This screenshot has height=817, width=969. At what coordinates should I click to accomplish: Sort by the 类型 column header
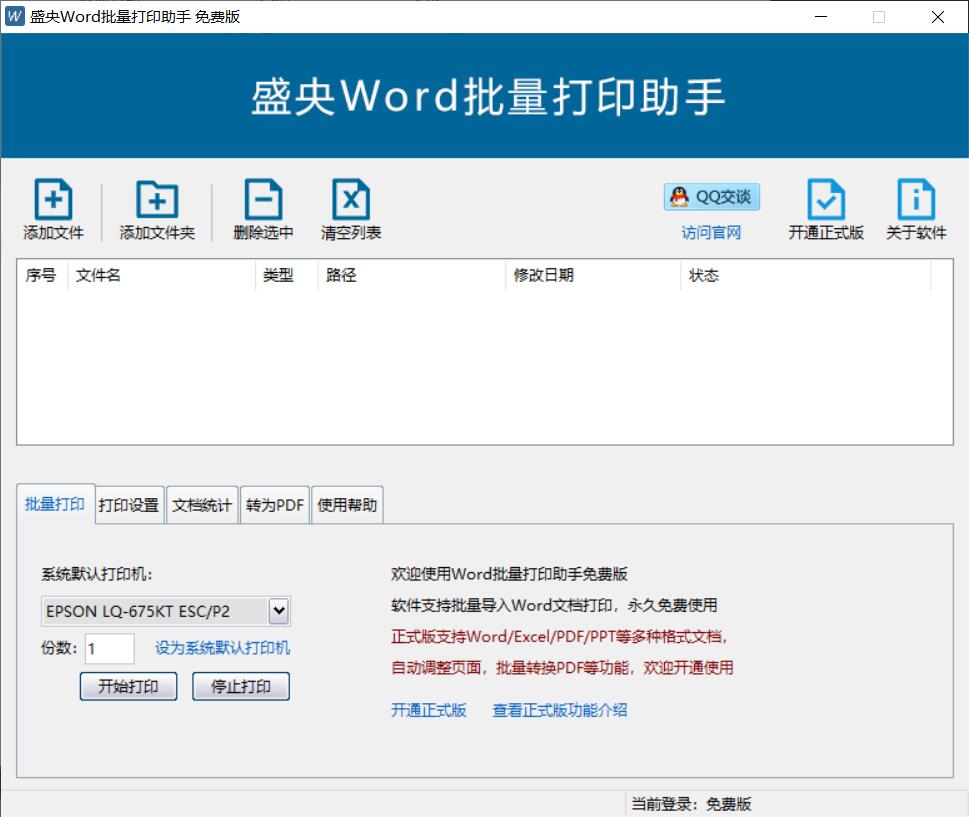[x=287, y=275]
